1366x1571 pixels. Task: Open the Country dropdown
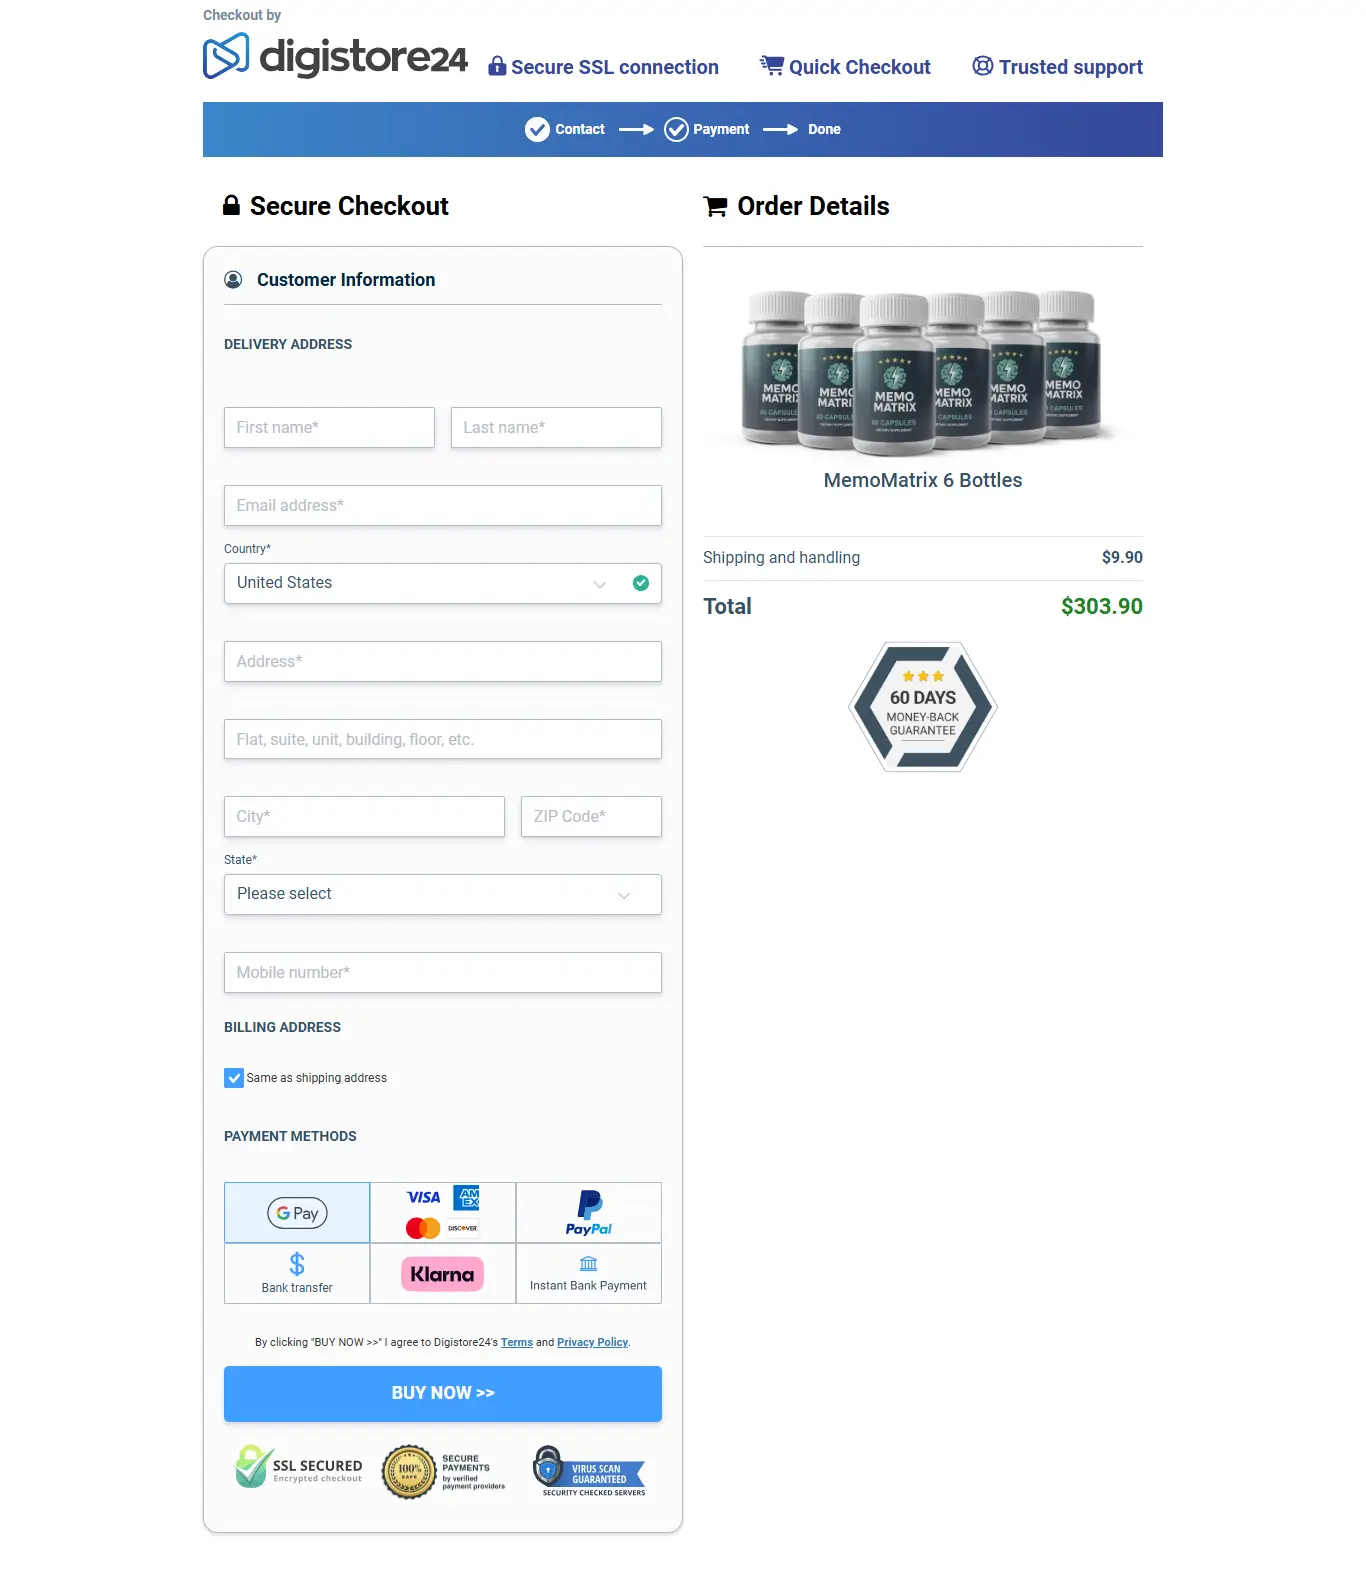tap(443, 583)
